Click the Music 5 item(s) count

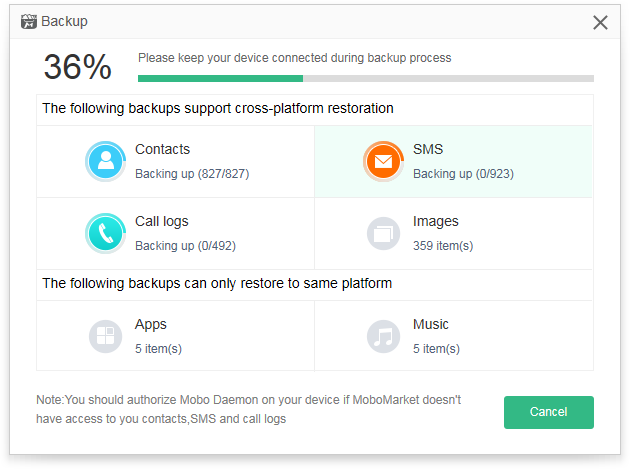coord(436,348)
